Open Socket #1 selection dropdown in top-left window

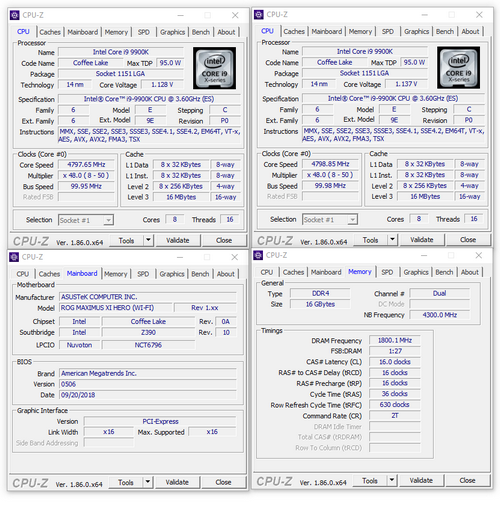click(86, 220)
